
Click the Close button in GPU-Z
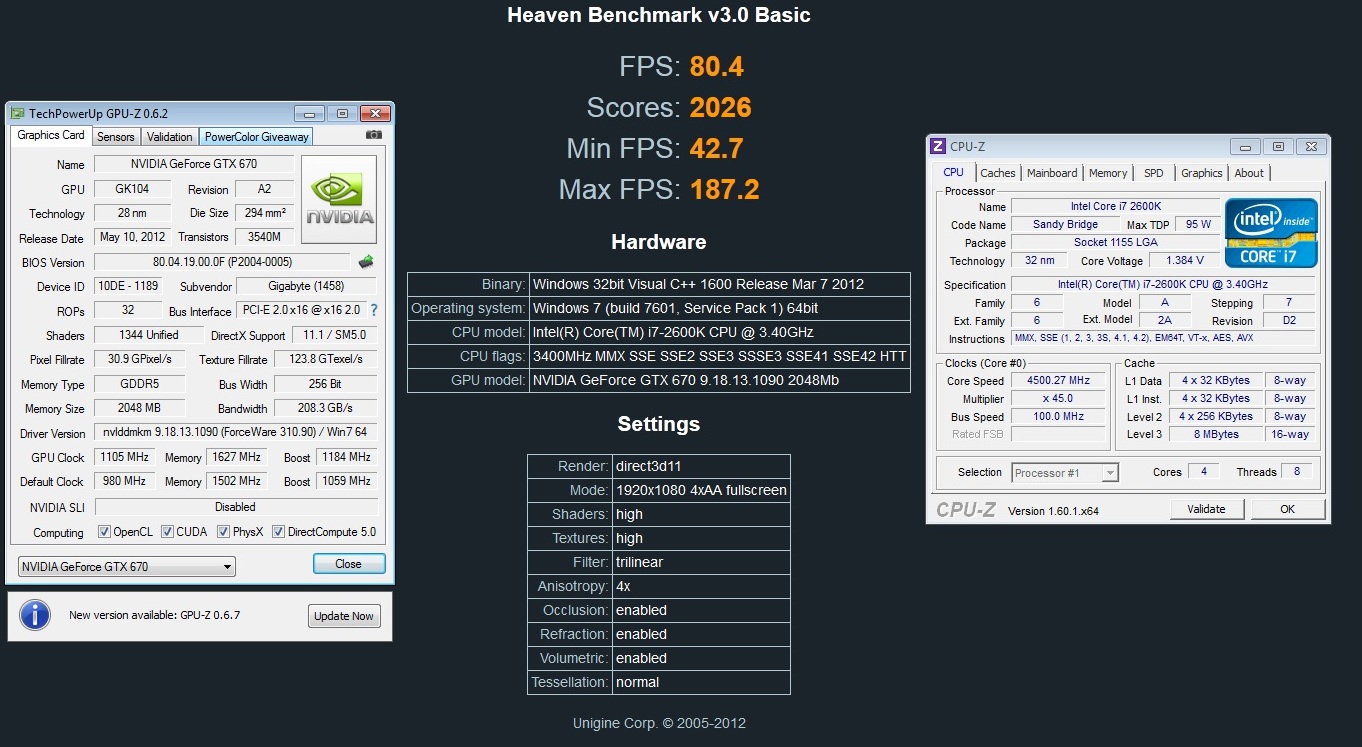click(x=348, y=564)
